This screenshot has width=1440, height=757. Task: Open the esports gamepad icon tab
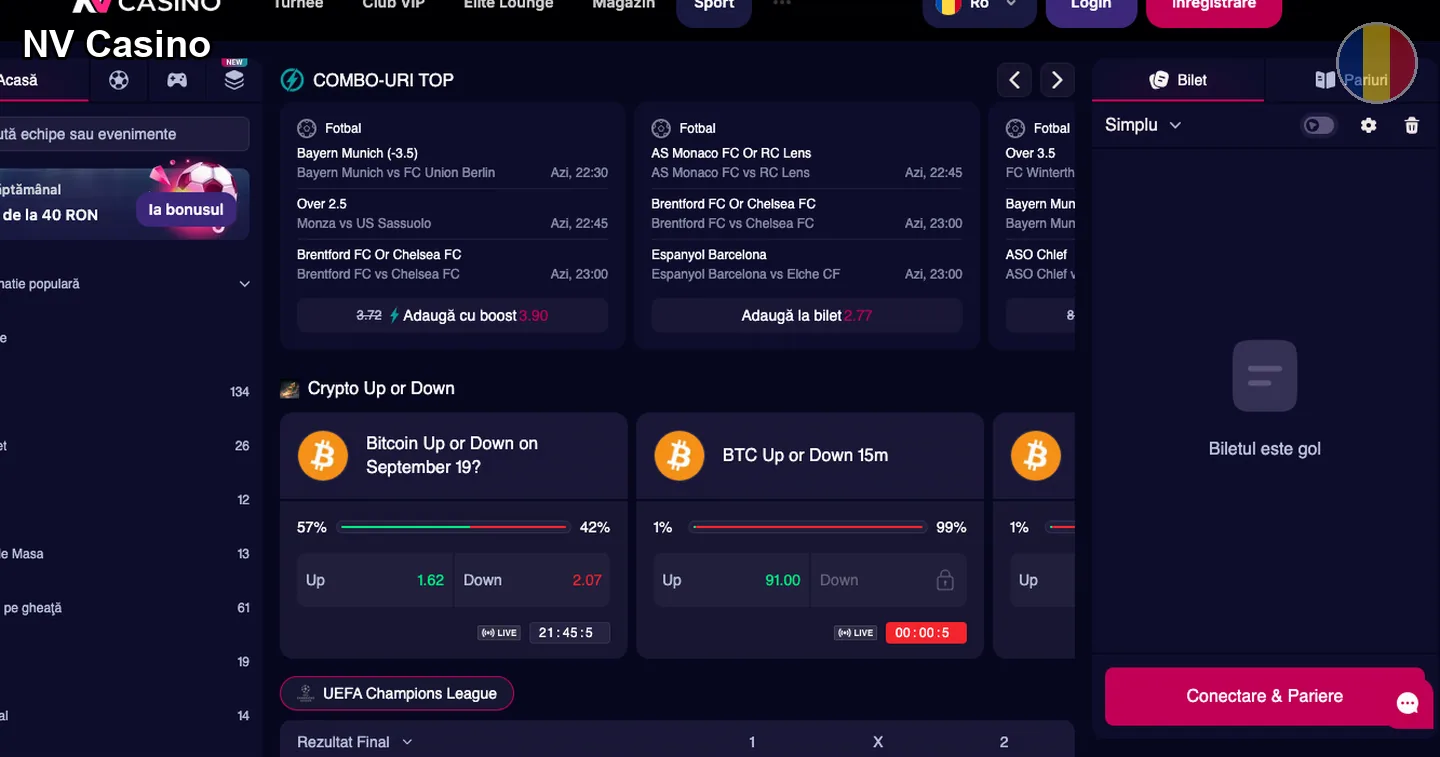click(x=177, y=80)
